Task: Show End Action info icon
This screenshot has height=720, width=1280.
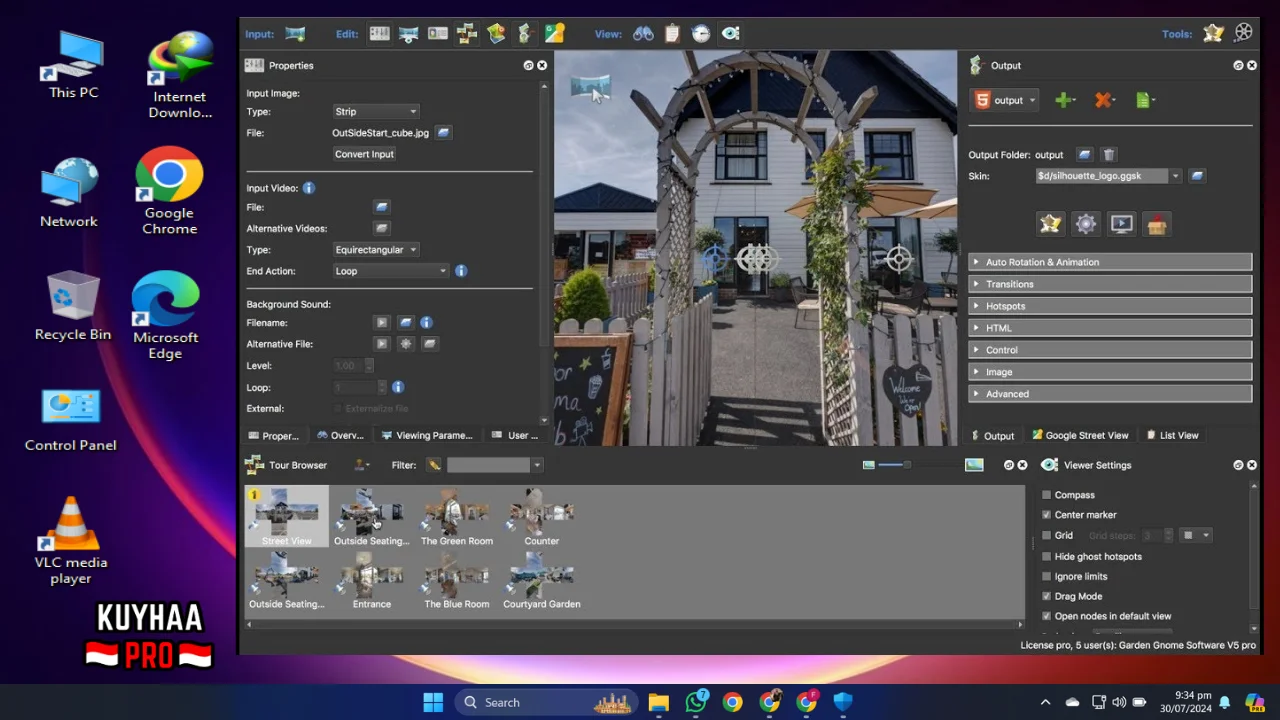Action: click(x=461, y=271)
